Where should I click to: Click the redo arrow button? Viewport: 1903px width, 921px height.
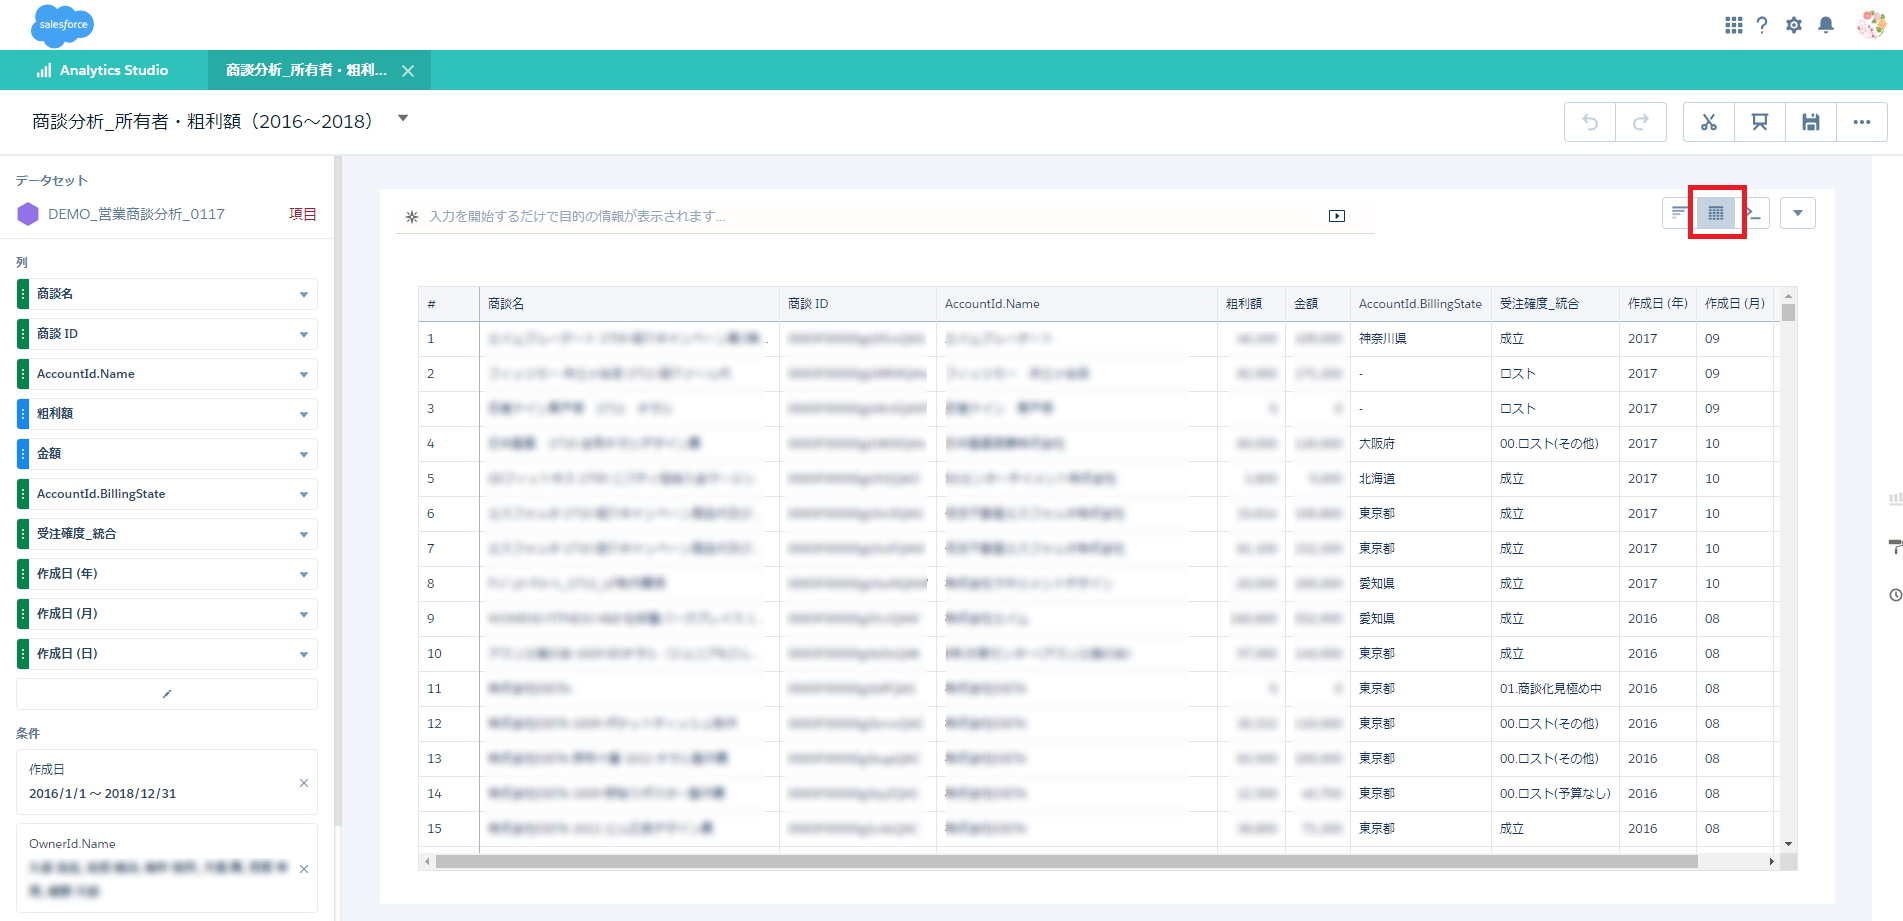[x=1640, y=122]
